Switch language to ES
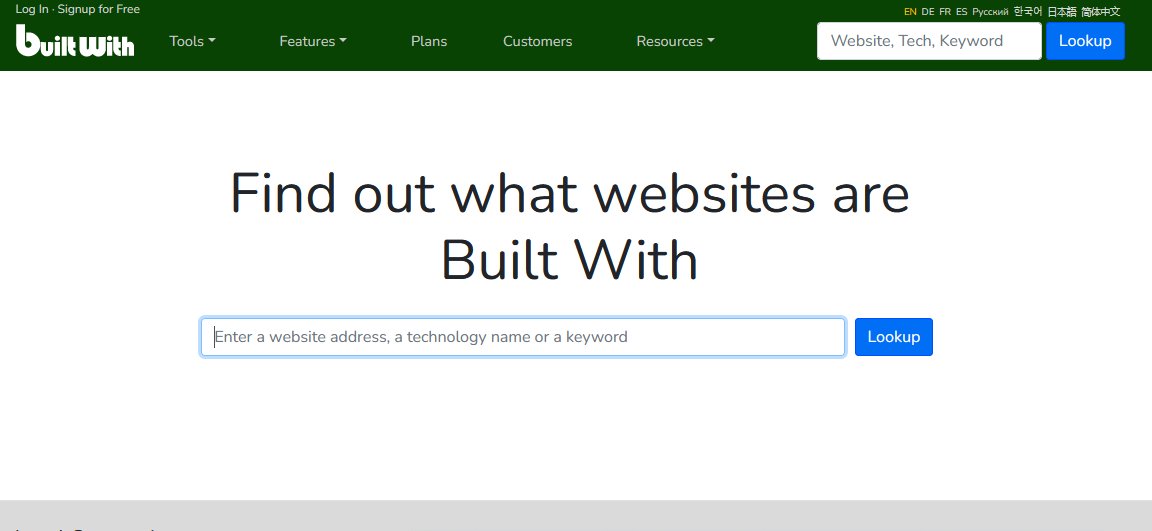The height and width of the screenshot is (531, 1152). (962, 12)
